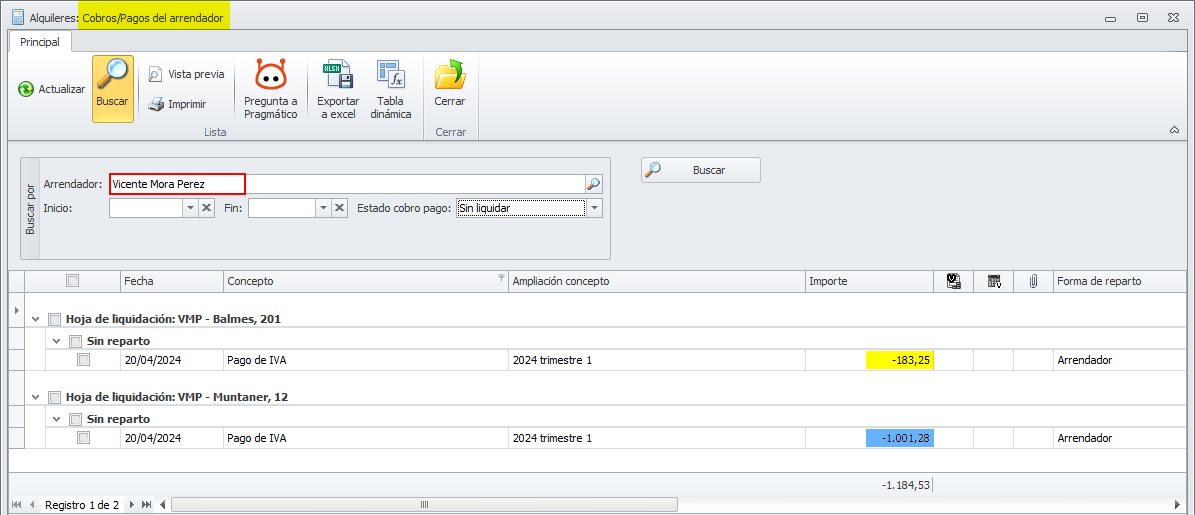Ask Pregunta a Pragmático robot assistant
Screen dimensions: 1195x515
click(271, 88)
